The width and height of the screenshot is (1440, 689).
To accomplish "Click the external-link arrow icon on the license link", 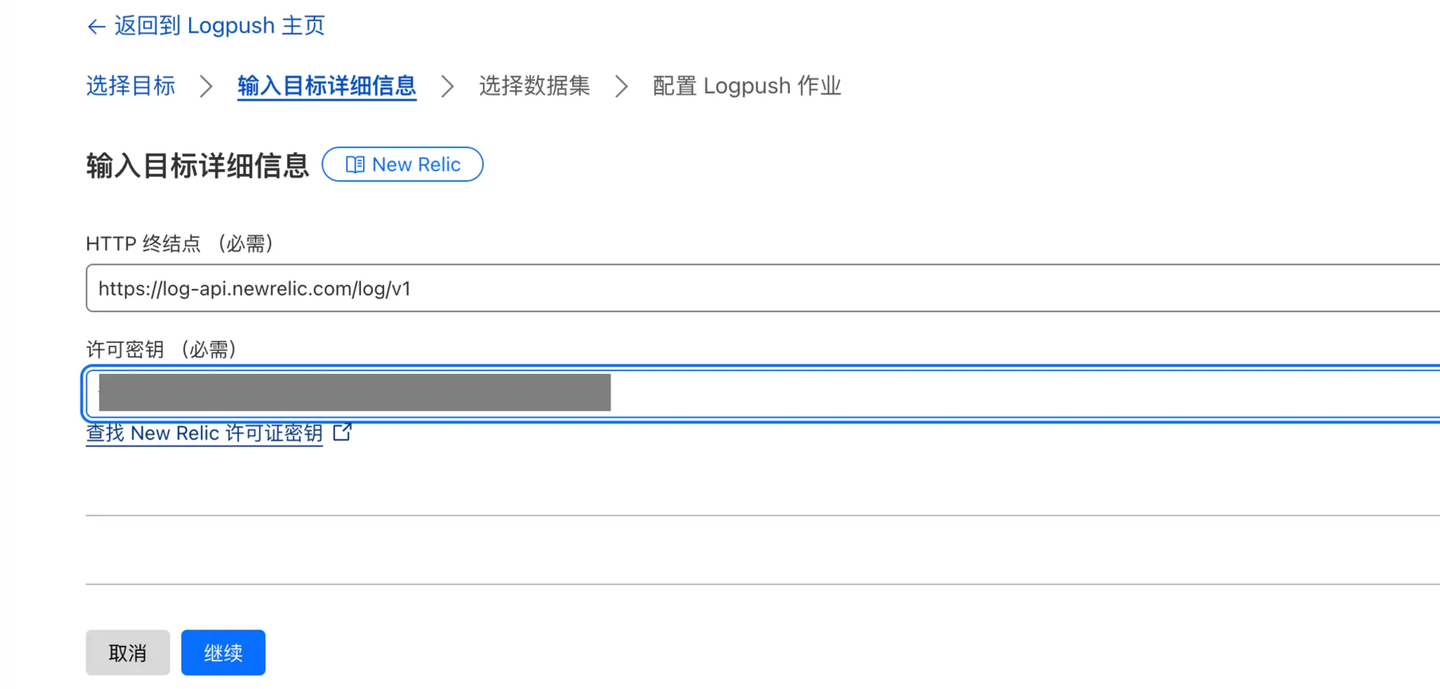I will (341, 430).
